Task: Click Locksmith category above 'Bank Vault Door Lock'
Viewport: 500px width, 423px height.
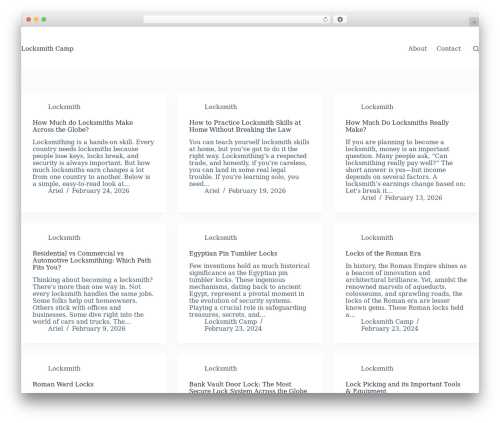Action: [x=221, y=369]
